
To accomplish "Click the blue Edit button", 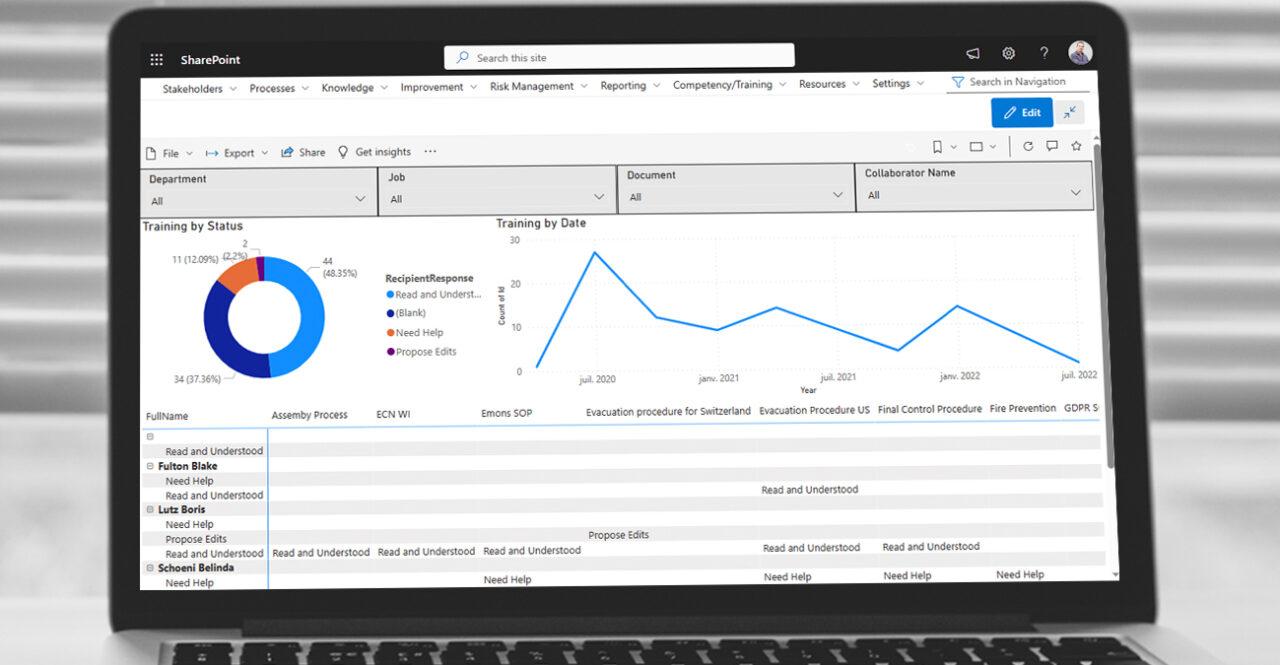I will click(x=1021, y=113).
